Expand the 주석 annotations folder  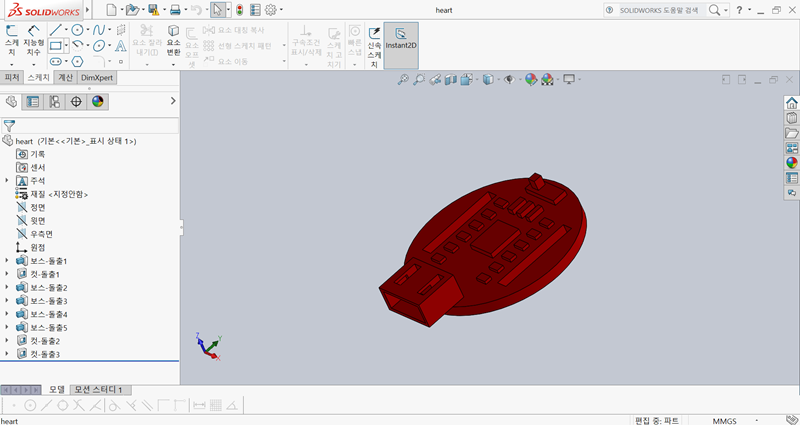click(x=7, y=181)
